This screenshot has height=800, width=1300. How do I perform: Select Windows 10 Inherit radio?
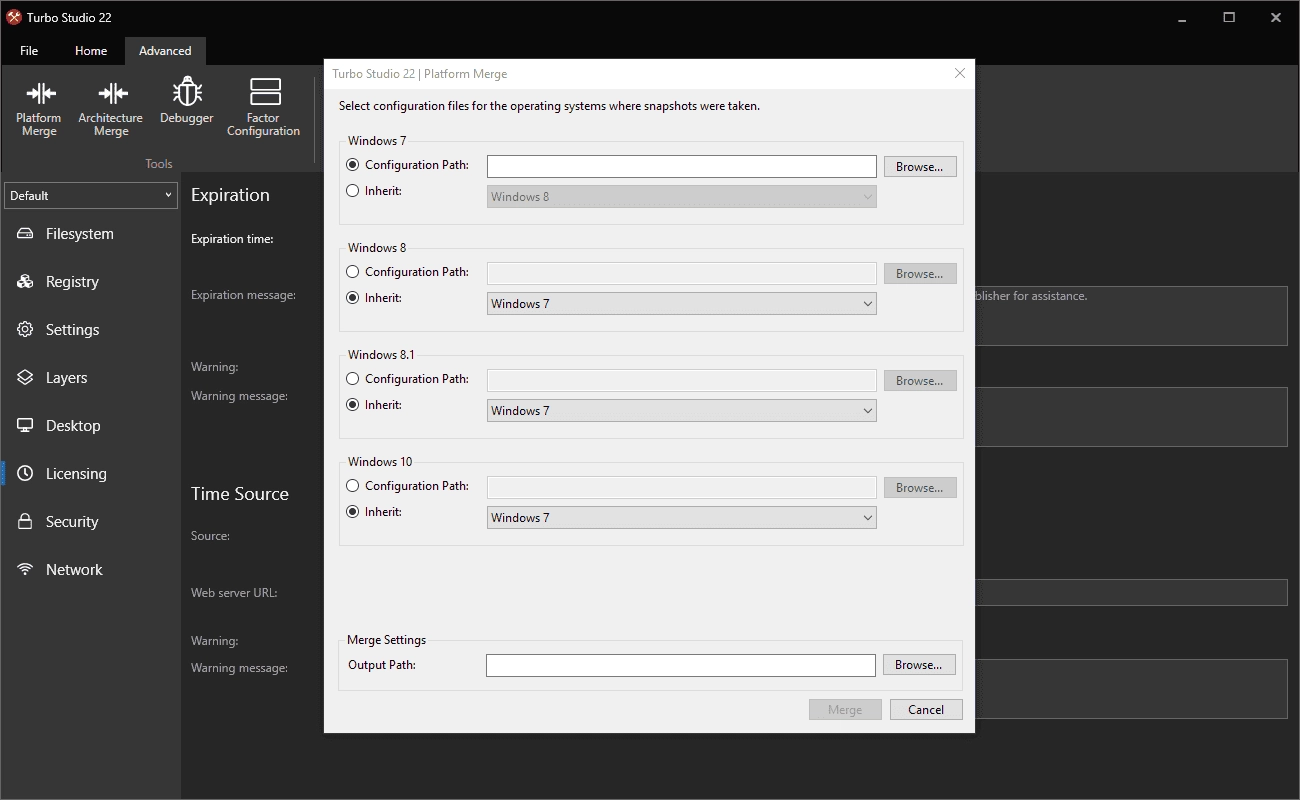(352, 512)
